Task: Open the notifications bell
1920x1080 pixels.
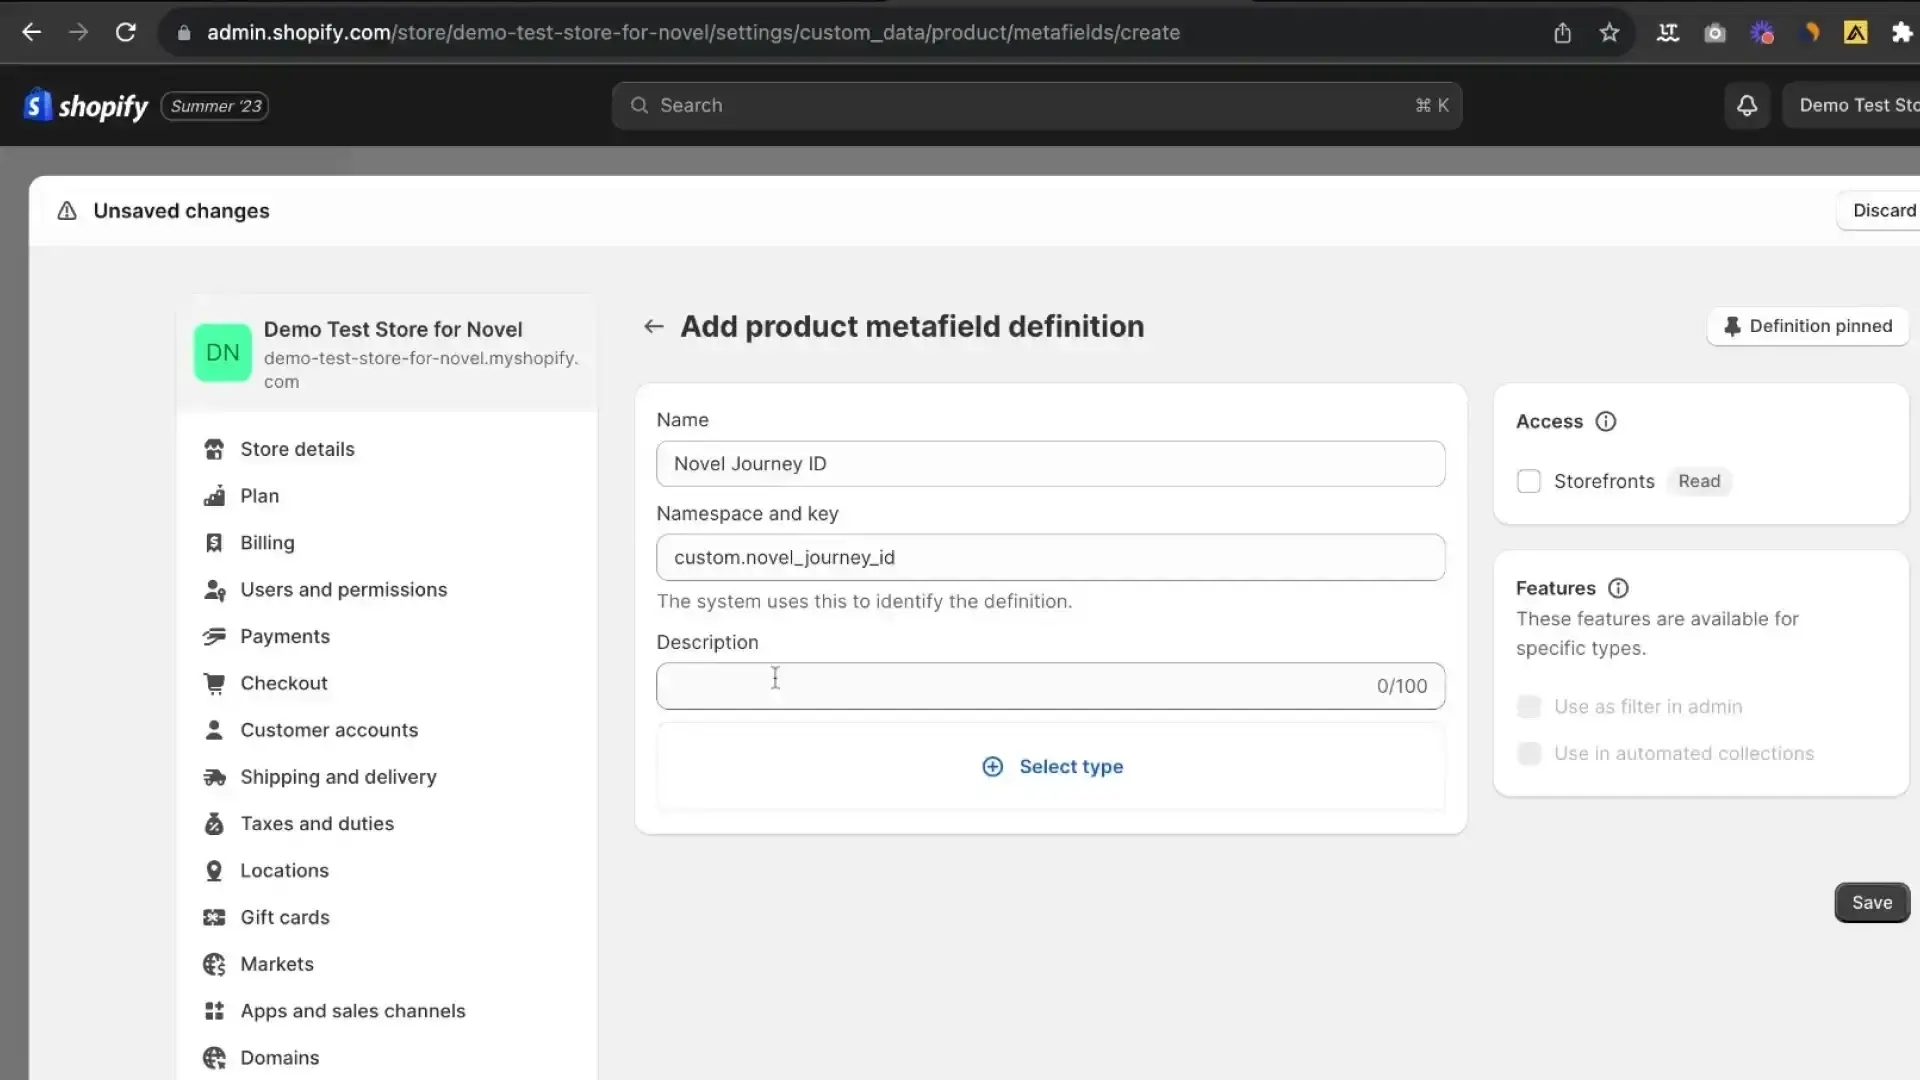Action: [x=1746, y=105]
